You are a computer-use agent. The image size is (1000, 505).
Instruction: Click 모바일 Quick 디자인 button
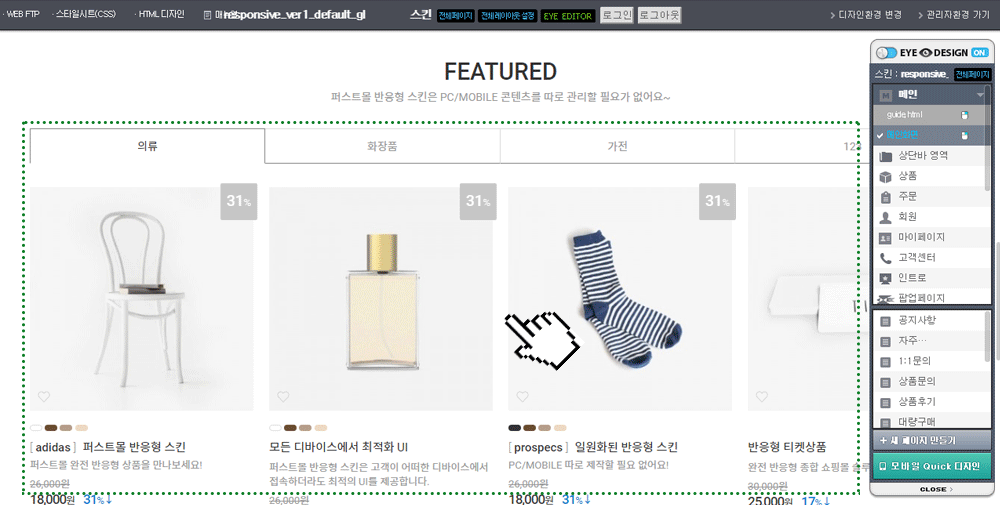(932, 466)
